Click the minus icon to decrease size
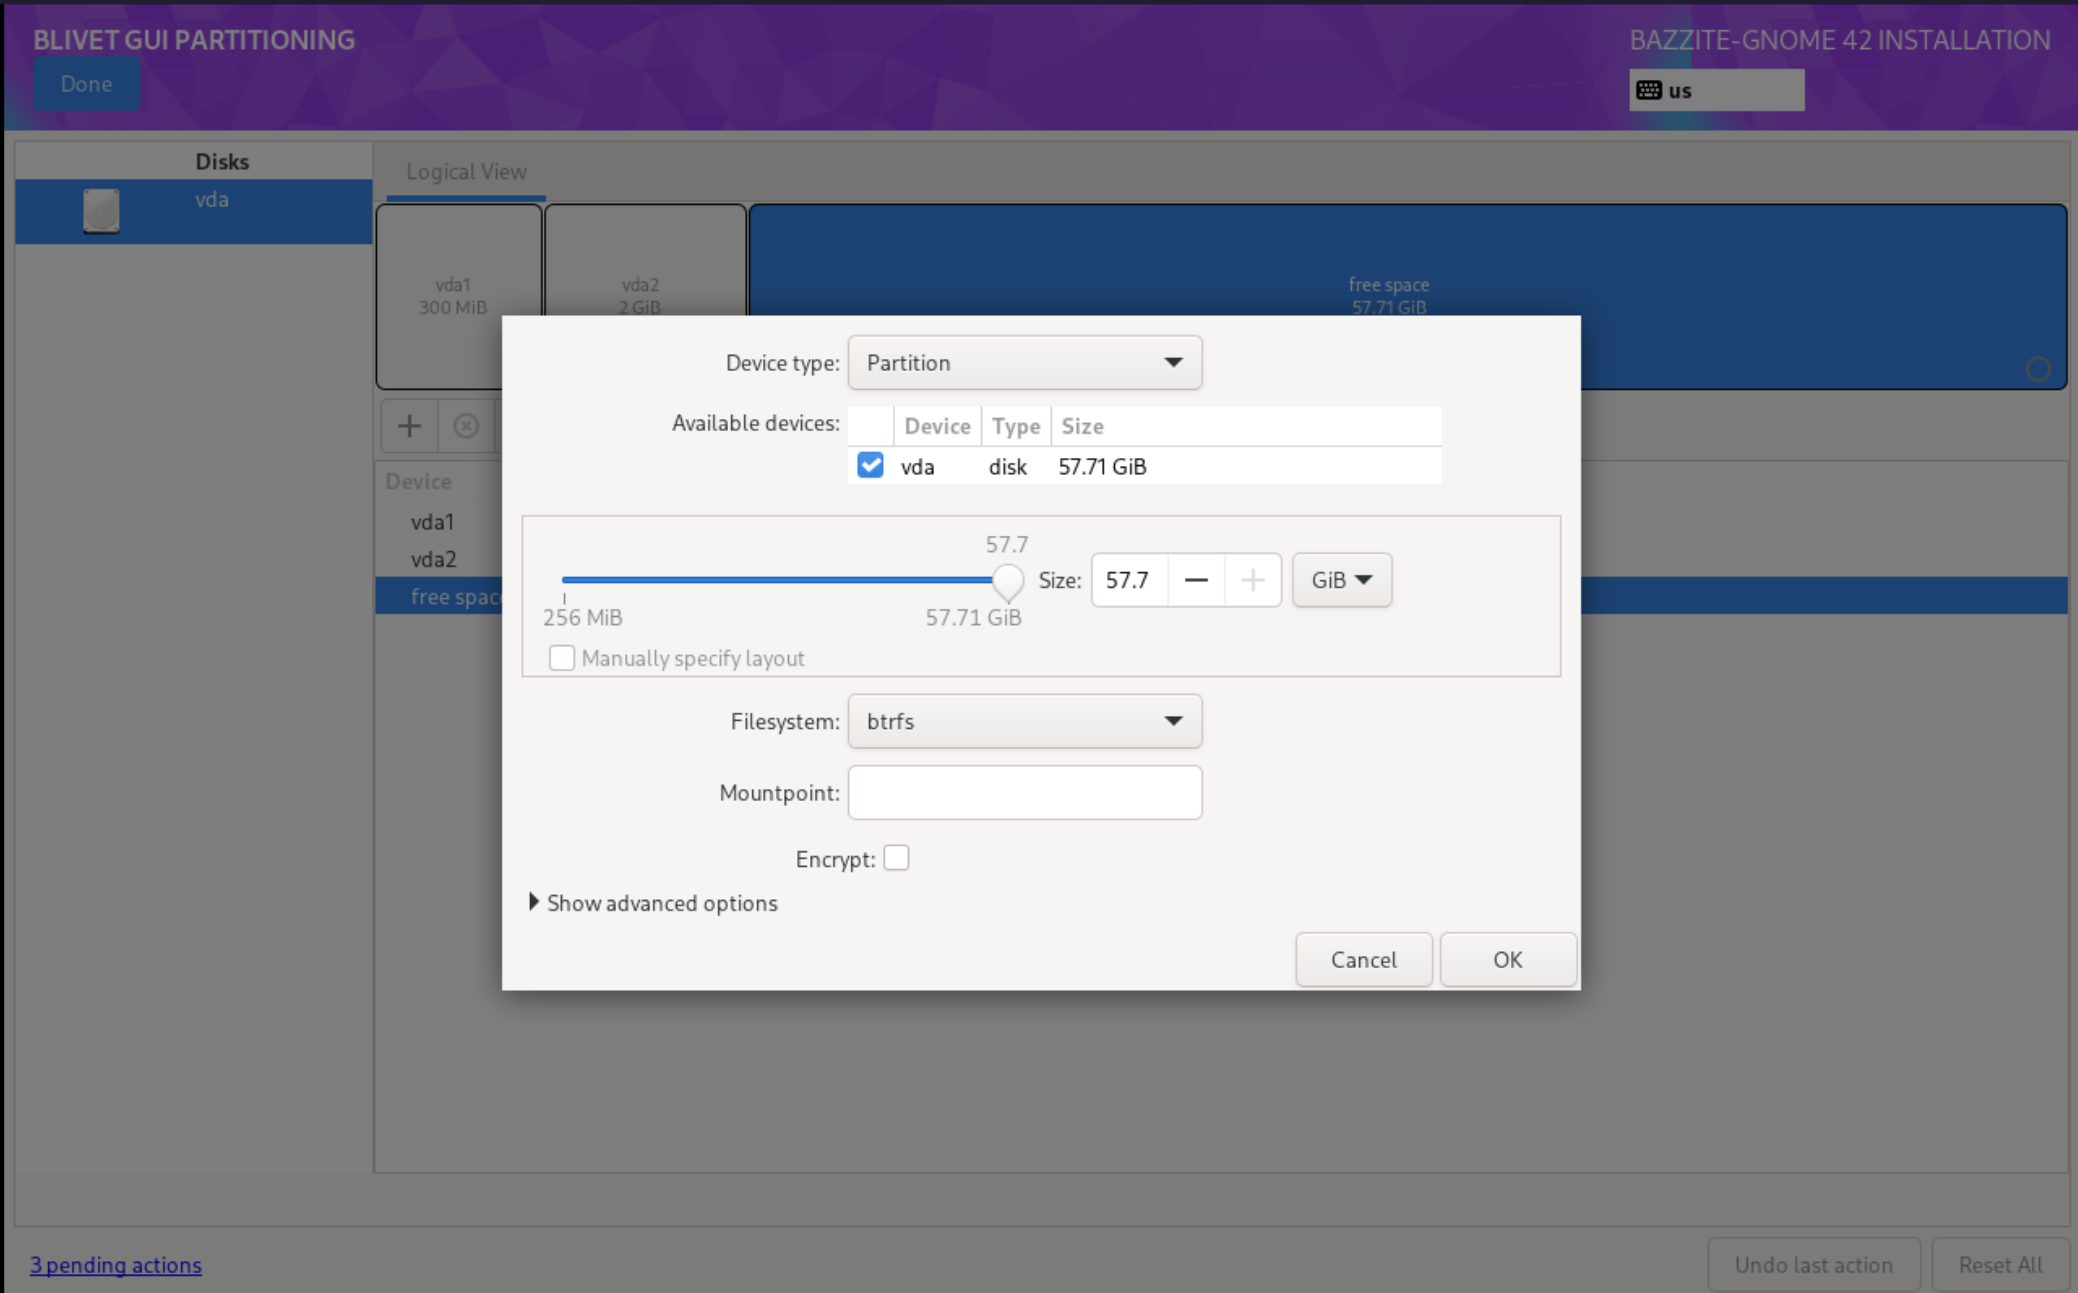2078x1293 pixels. [x=1196, y=580]
